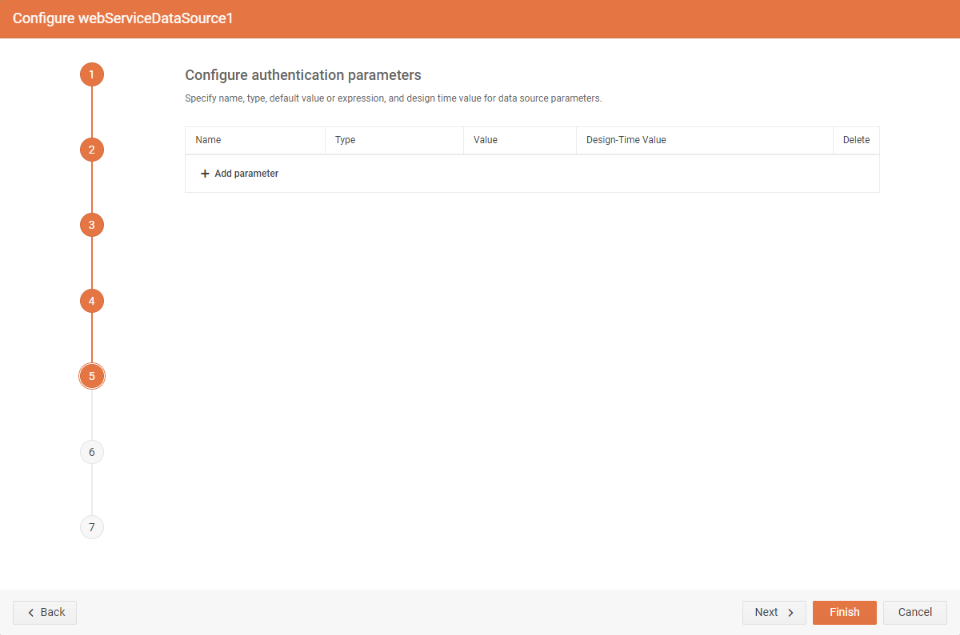Select wizard step 2 circle
Viewport: 960px width, 635px height.
[x=91, y=149]
